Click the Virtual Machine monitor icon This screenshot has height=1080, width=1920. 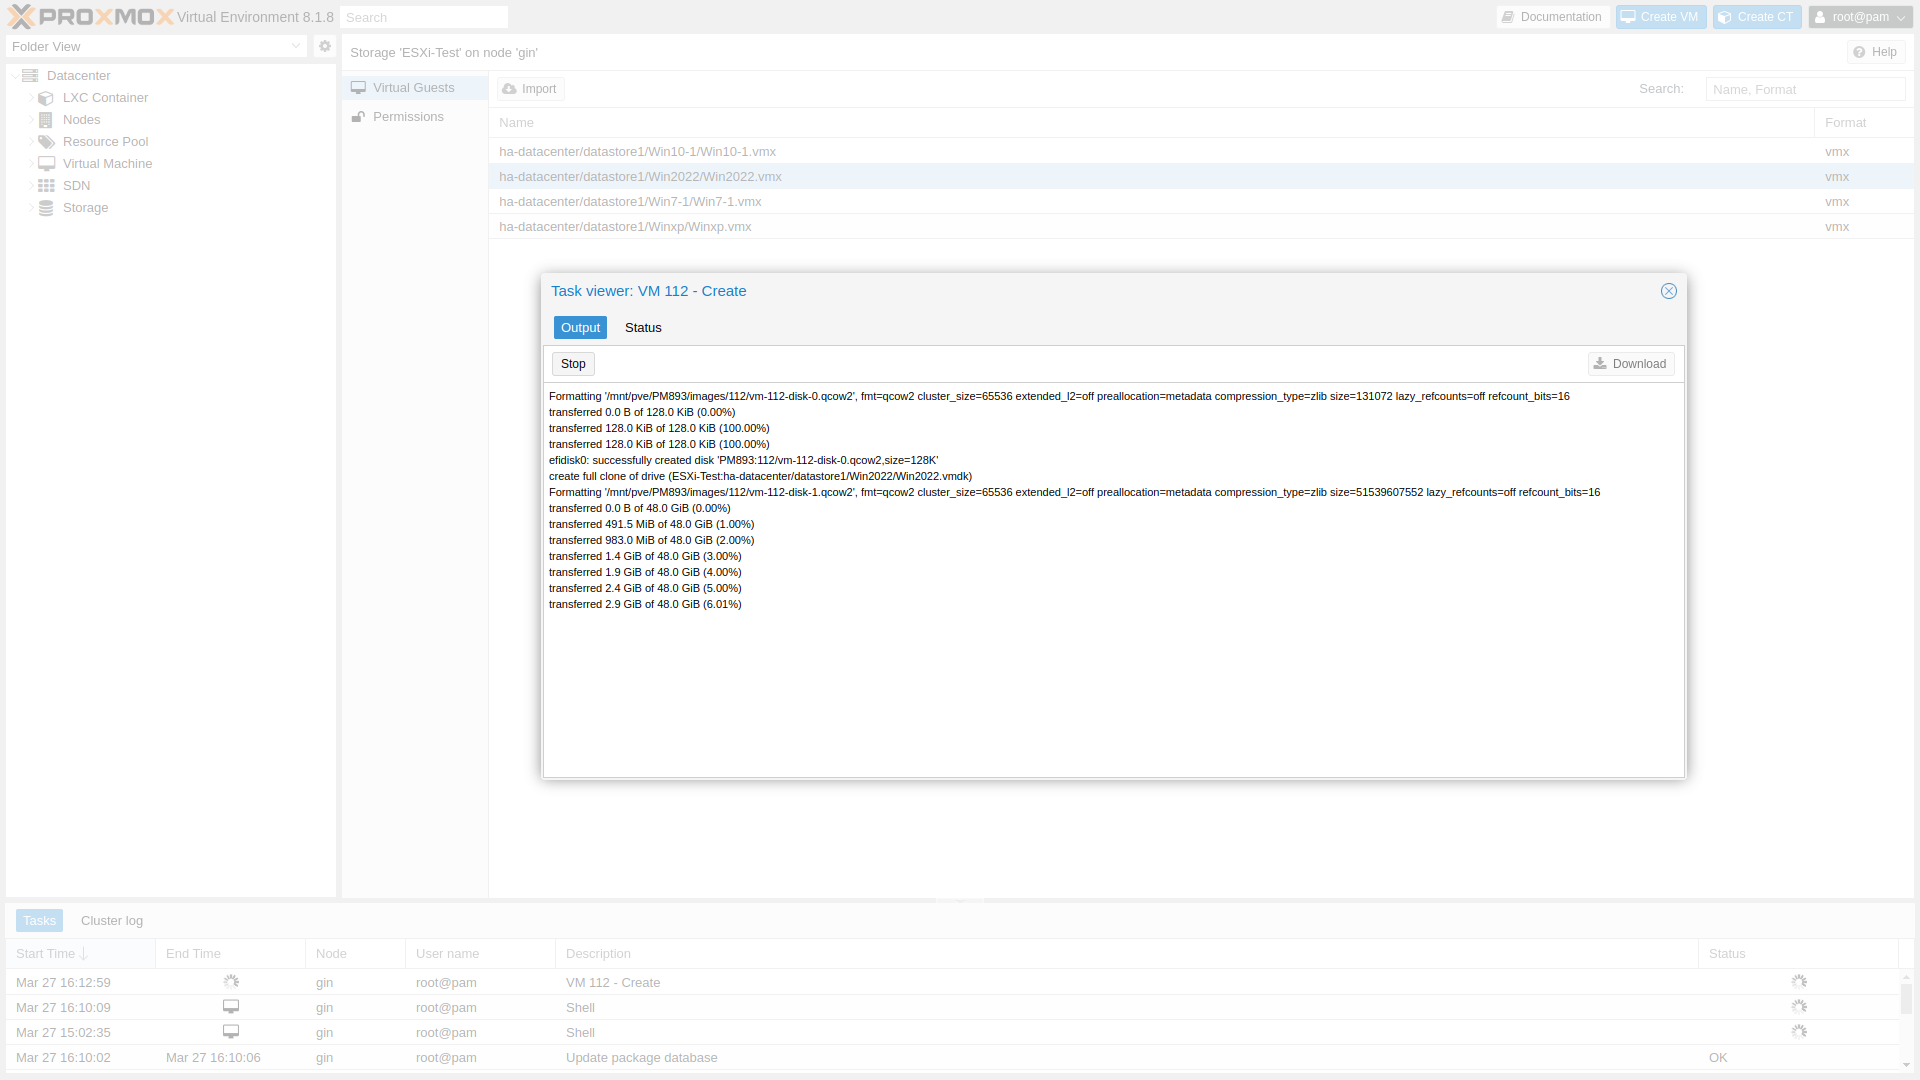pos(46,164)
